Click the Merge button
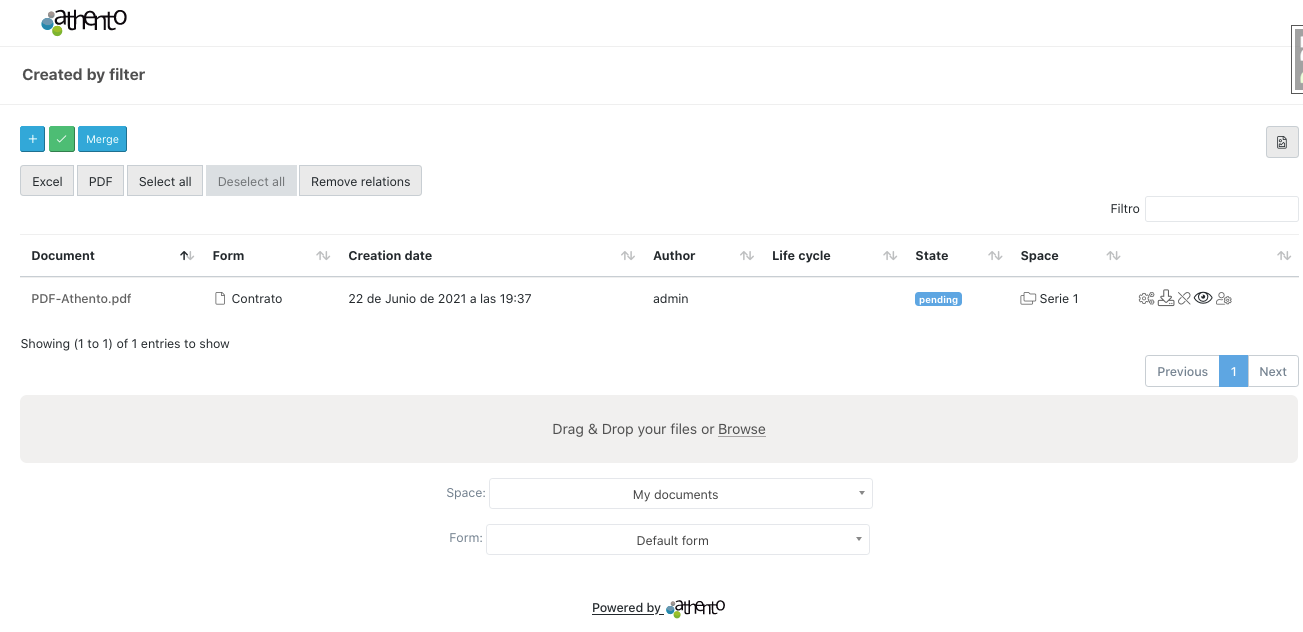 pos(102,139)
